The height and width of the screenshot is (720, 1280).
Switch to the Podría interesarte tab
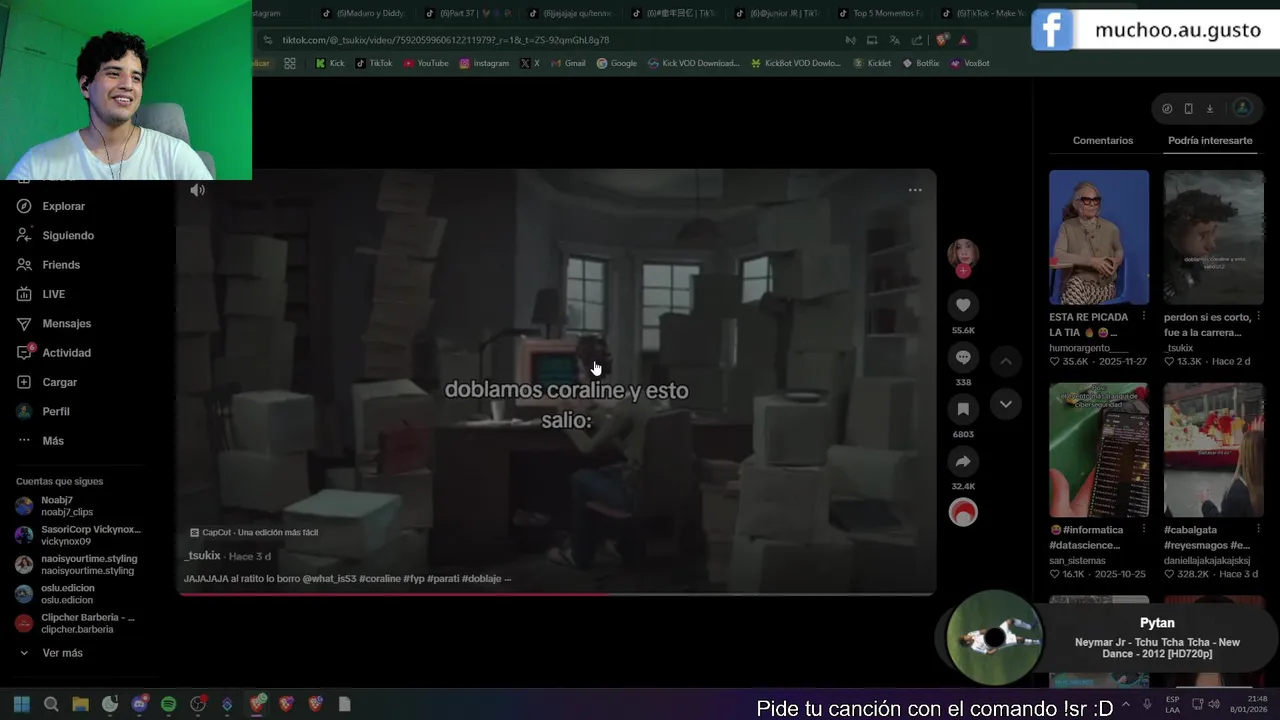[1210, 141]
